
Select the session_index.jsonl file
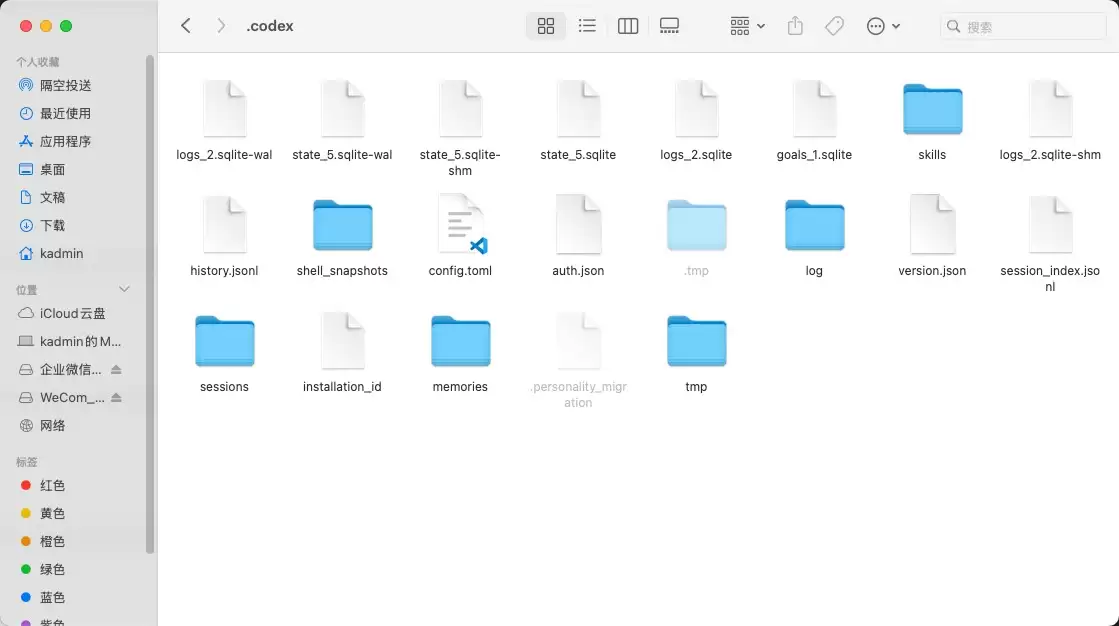coord(1050,243)
